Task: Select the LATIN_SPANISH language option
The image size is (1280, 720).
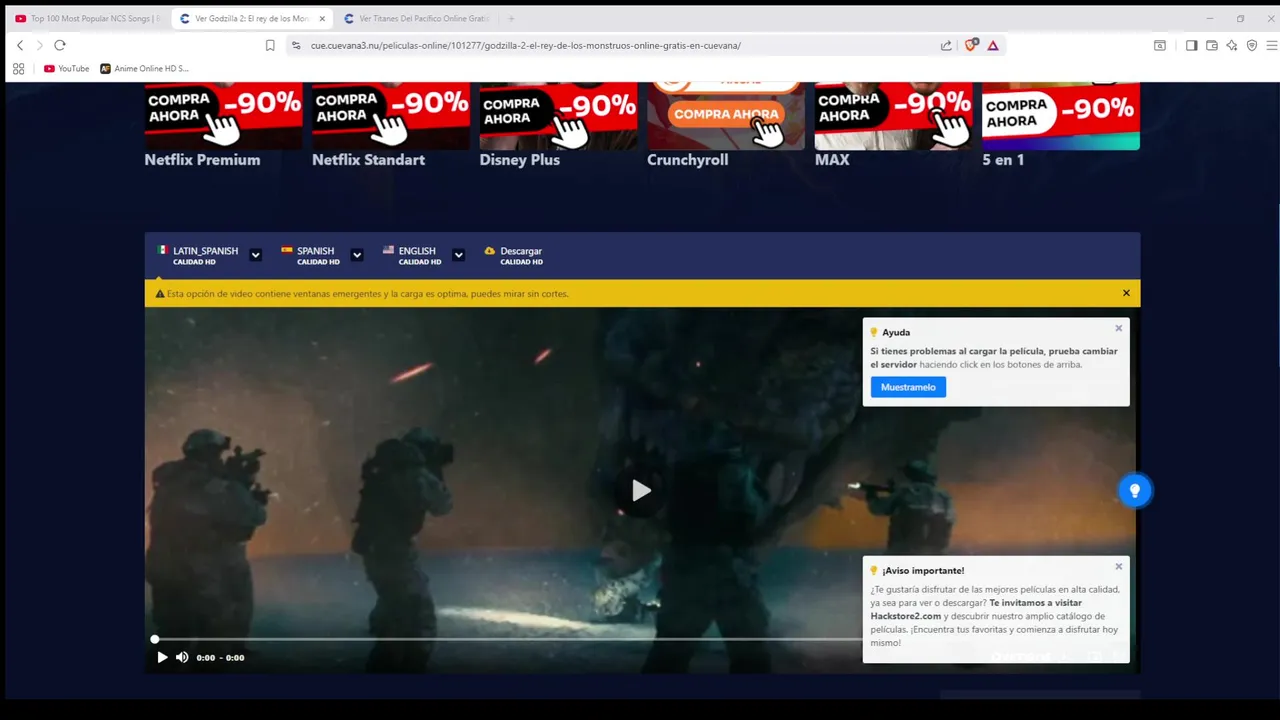Action: [x=198, y=255]
